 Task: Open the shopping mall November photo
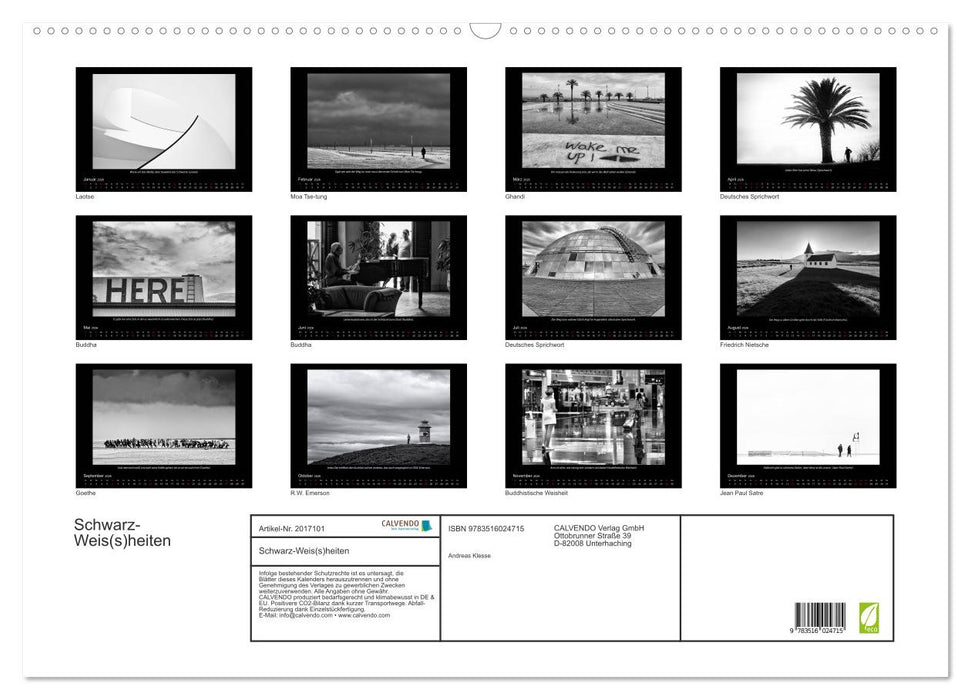pyautogui.click(x=593, y=417)
